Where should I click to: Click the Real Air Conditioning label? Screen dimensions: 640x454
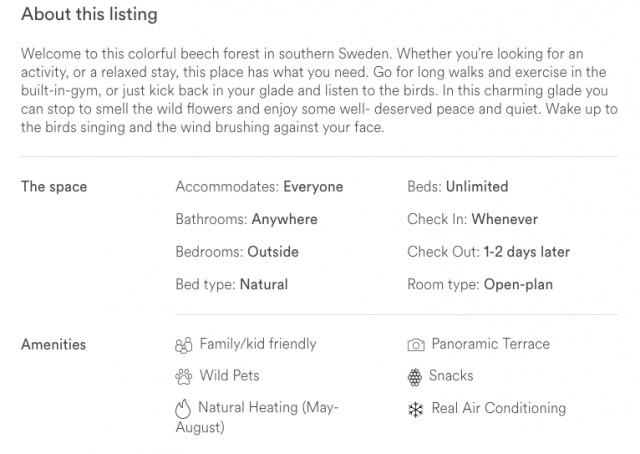click(499, 408)
